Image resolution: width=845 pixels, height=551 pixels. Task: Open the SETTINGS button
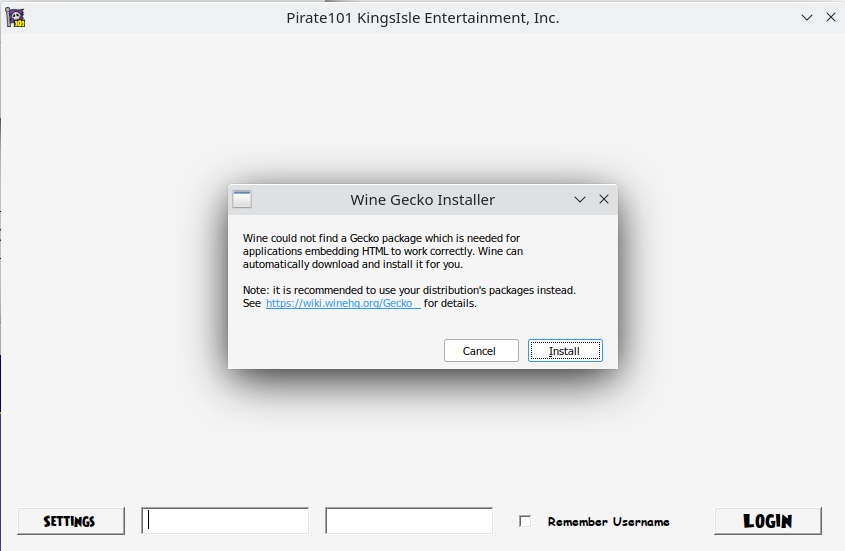click(x=70, y=521)
